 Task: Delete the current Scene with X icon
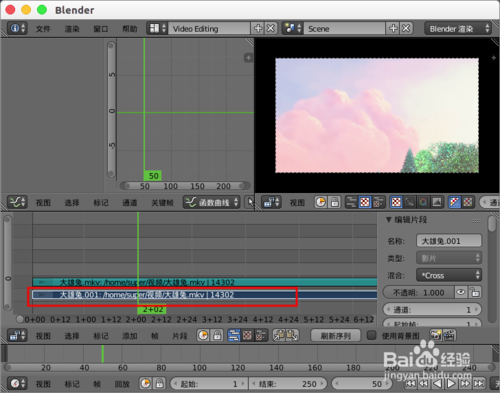coord(406,28)
